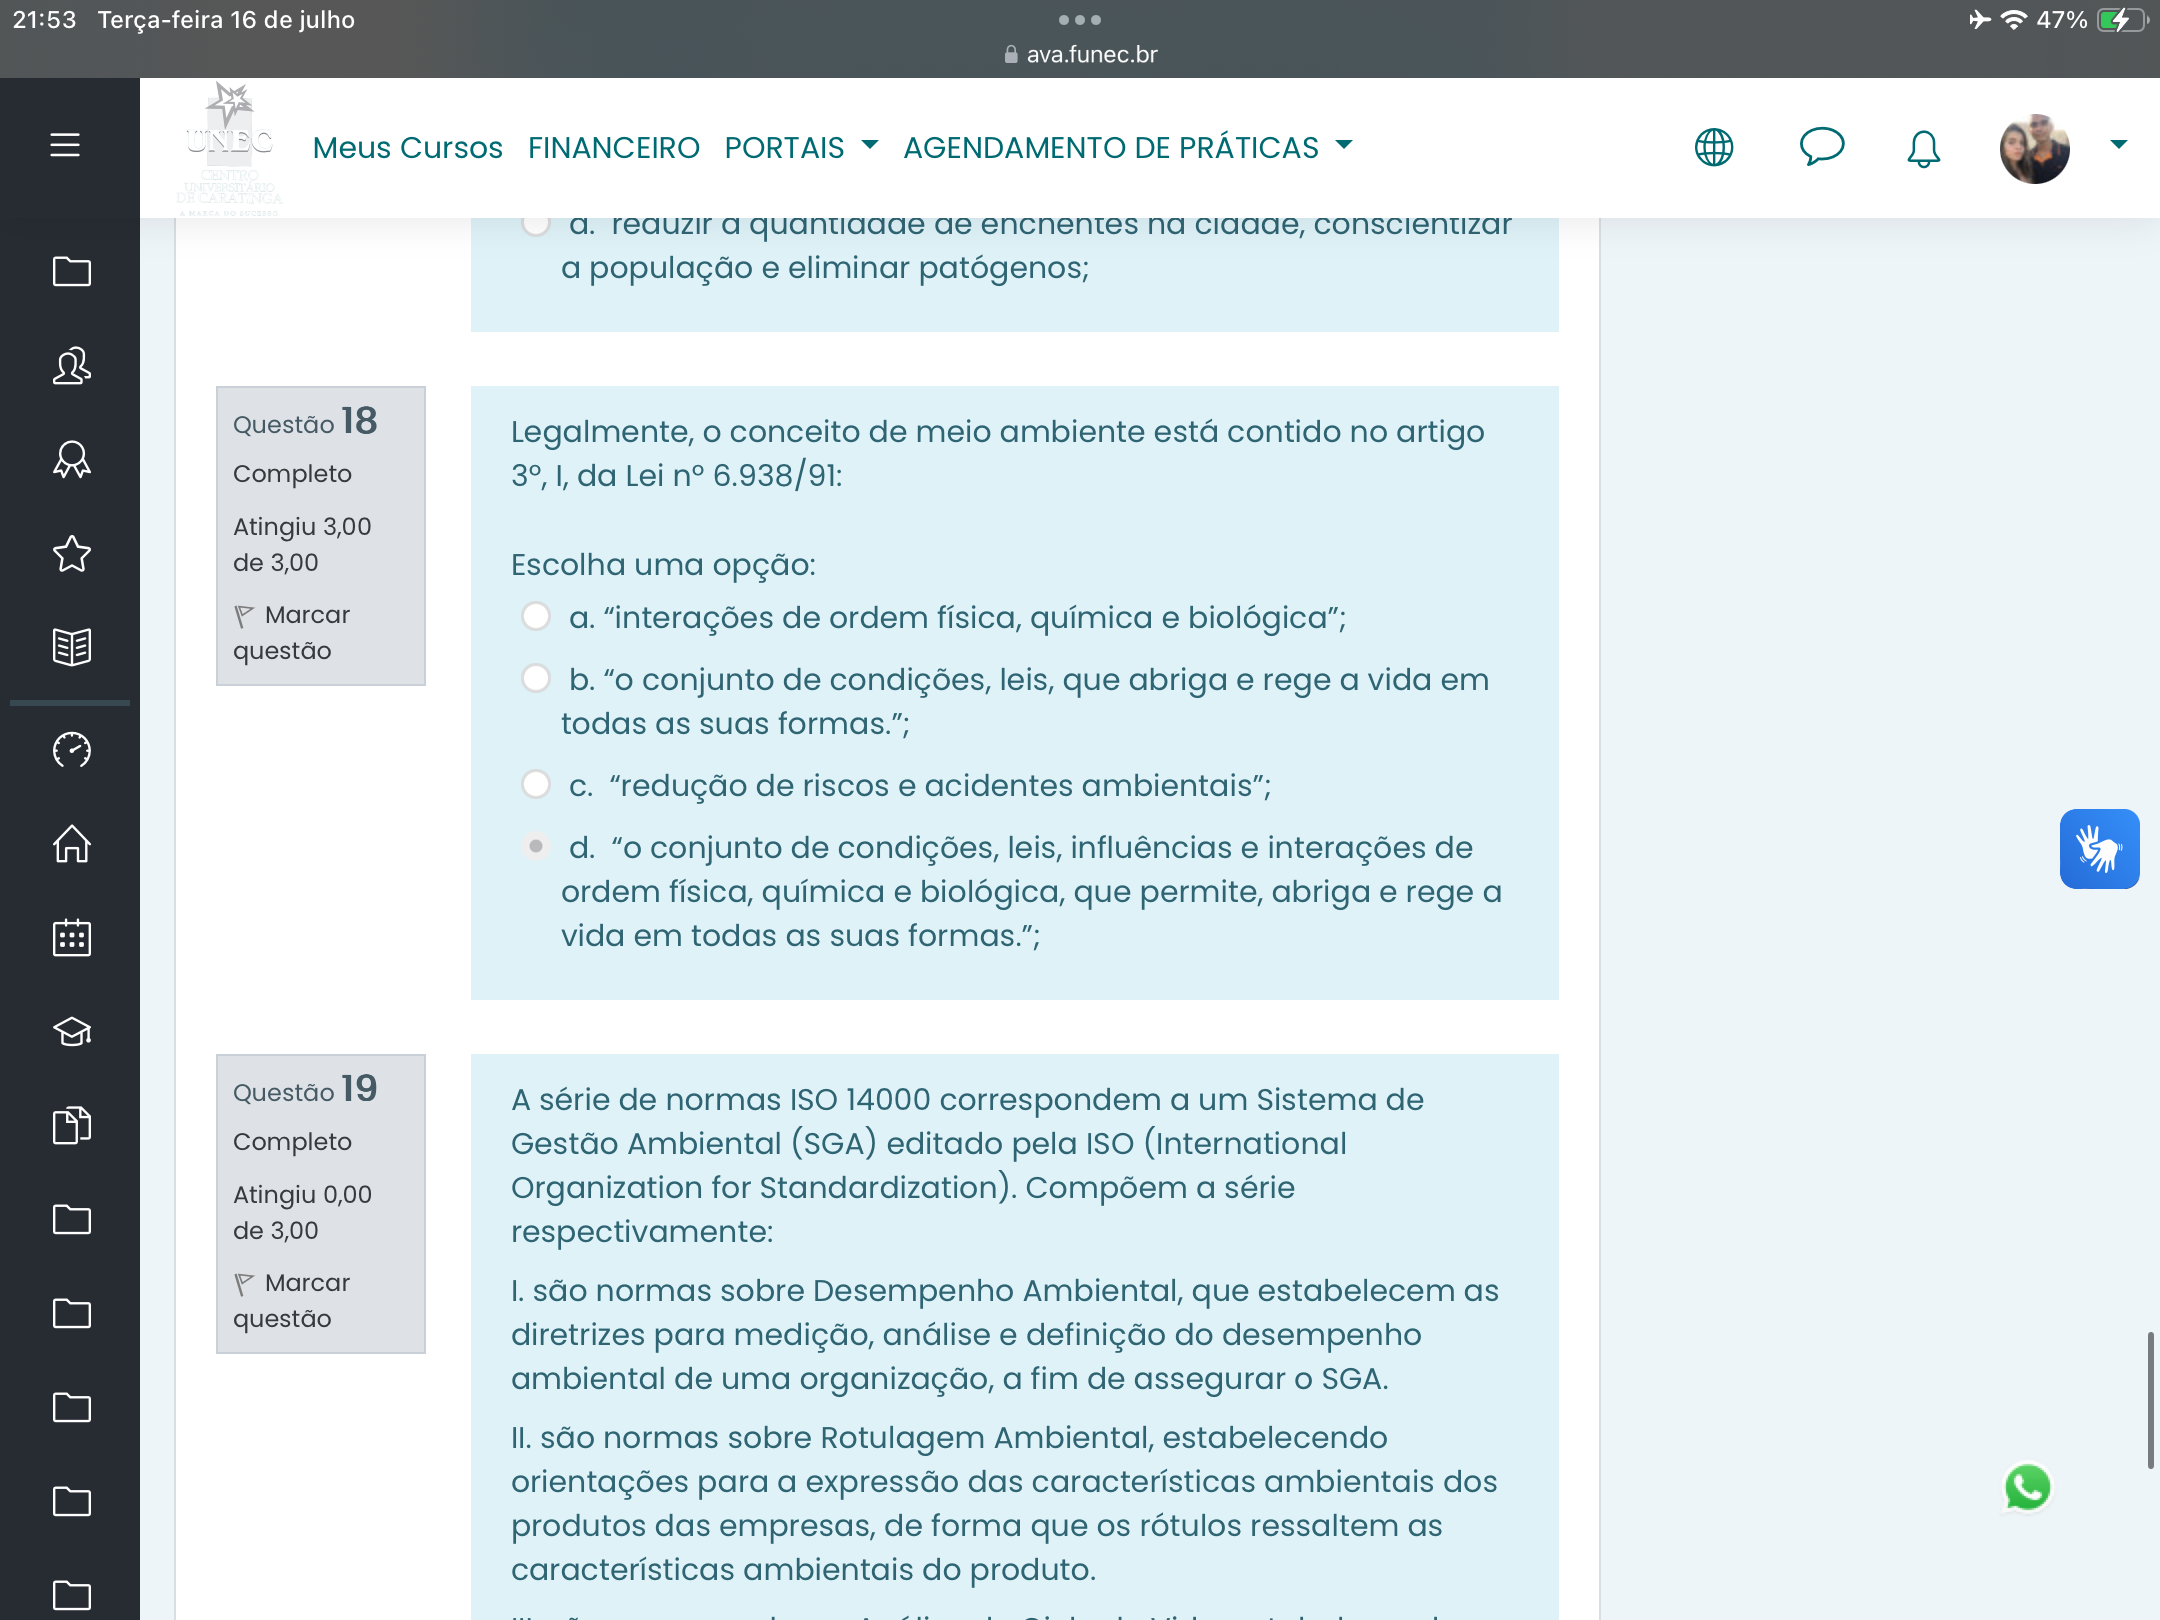The height and width of the screenshot is (1620, 2160).
Task: Open the notifications bell icon
Action: (x=1923, y=148)
